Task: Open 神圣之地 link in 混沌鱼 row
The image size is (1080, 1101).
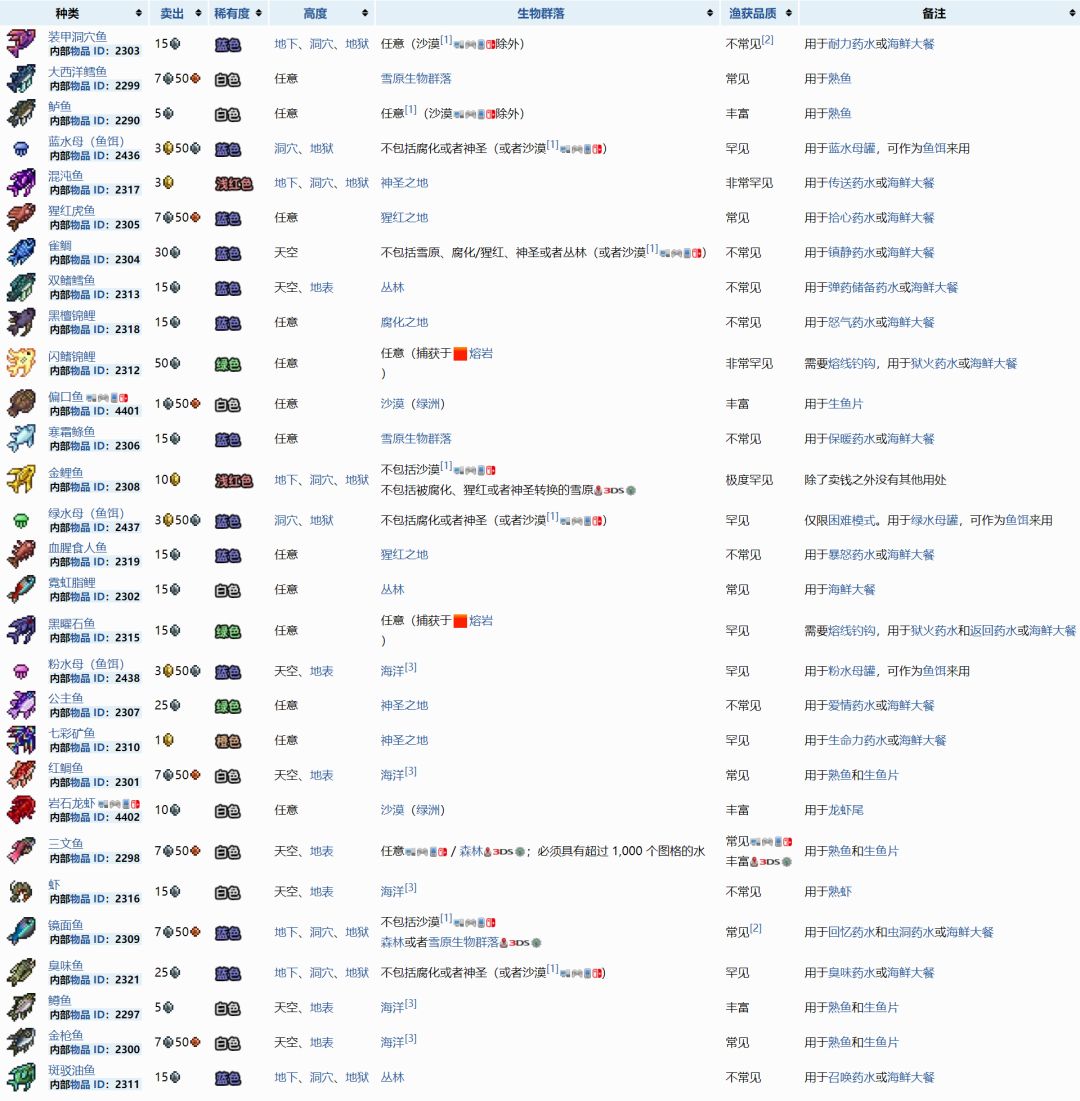Action: (404, 183)
